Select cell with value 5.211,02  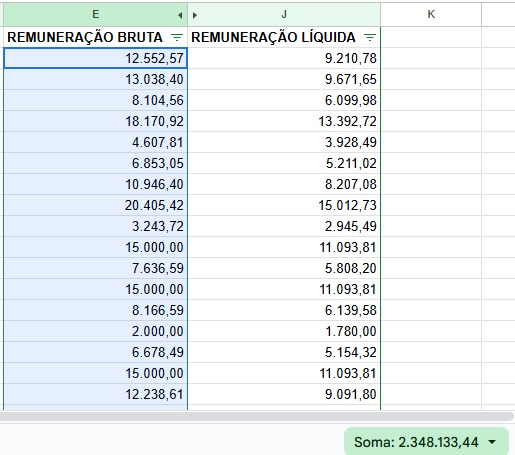pyautogui.click(x=284, y=163)
